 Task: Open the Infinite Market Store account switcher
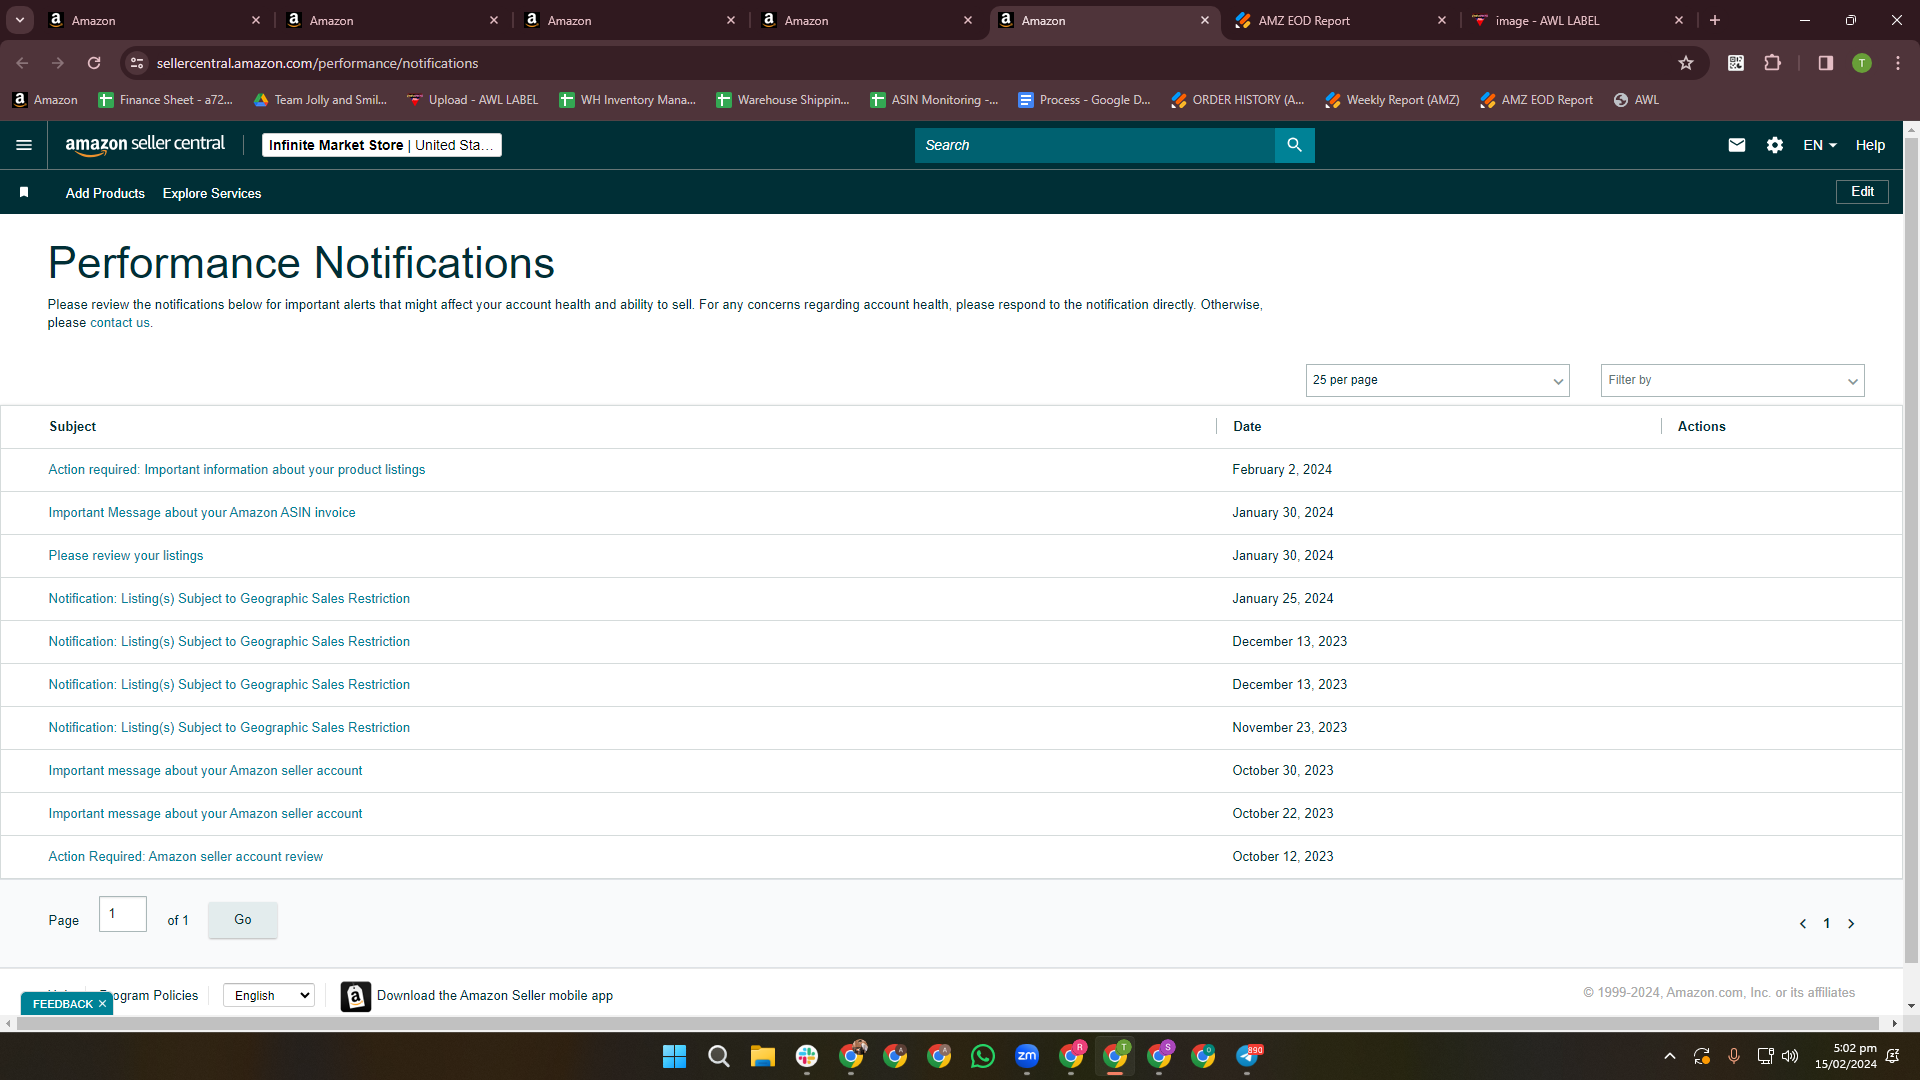(x=381, y=145)
